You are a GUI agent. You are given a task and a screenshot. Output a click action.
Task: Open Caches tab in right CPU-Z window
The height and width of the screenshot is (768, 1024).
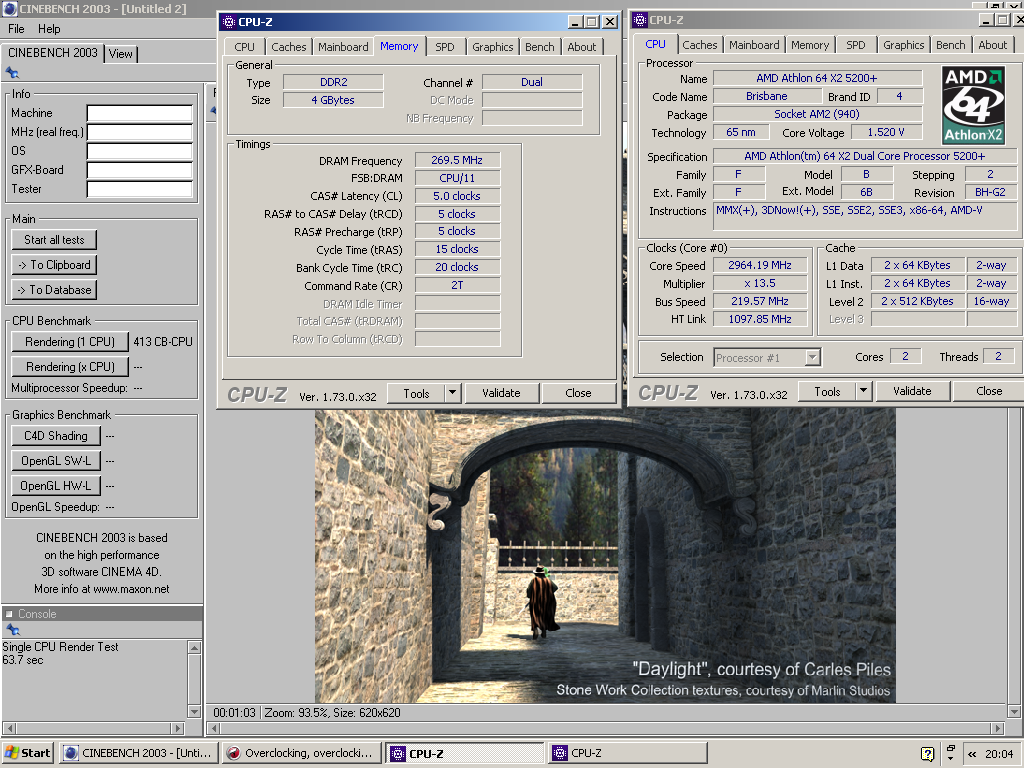coord(699,45)
